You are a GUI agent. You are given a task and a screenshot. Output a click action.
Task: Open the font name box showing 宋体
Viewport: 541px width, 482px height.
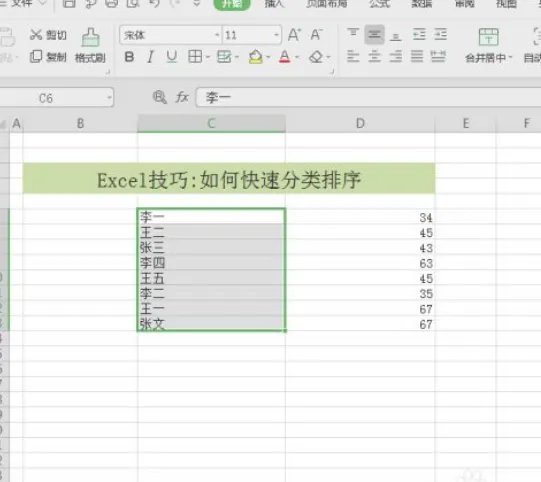[170, 35]
